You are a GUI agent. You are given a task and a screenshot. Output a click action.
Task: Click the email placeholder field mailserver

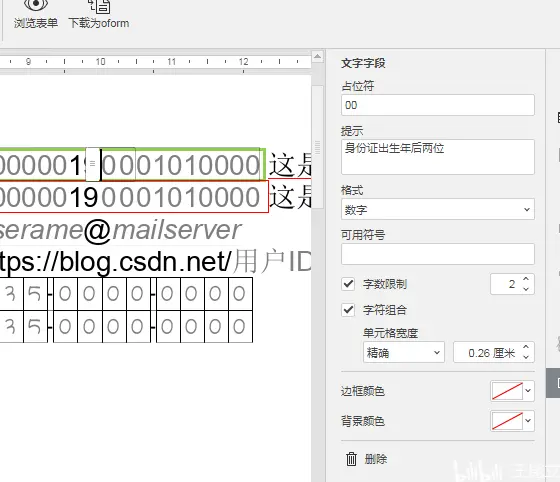[x=177, y=230]
